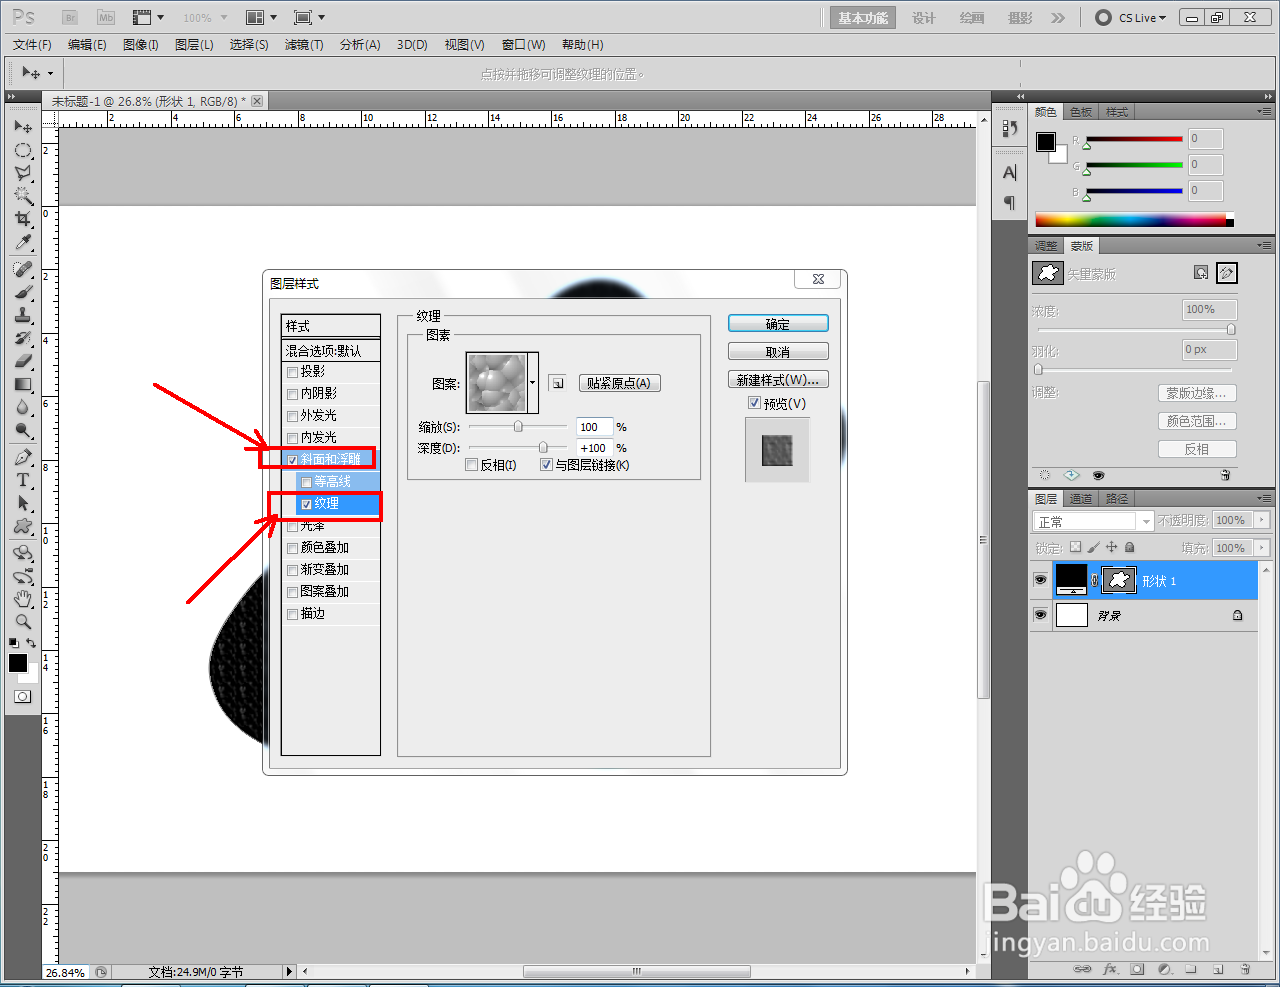Screen dimensions: 1280x987
Task: Select the Move tool in the toolbox
Action: click(x=23, y=127)
